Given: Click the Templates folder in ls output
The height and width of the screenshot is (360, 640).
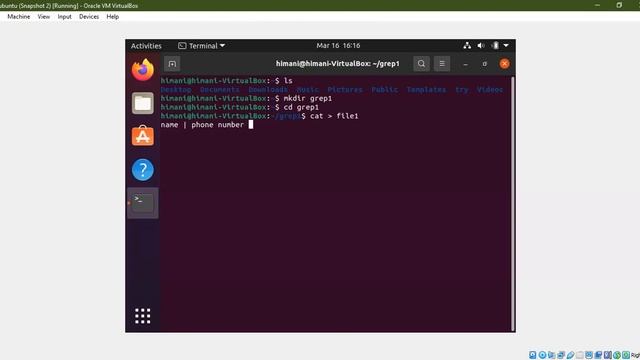Looking at the screenshot, I should pyautogui.click(x=426, y=90).
